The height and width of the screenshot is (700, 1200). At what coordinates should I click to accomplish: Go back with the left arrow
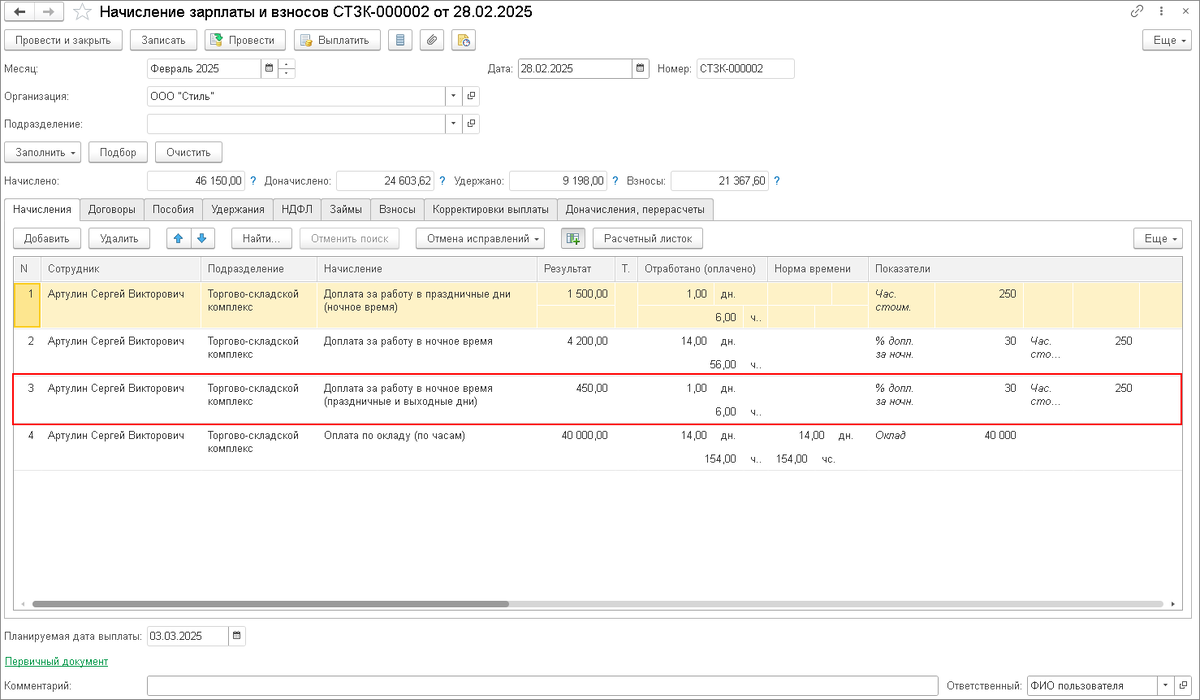[x=20, y=13]
